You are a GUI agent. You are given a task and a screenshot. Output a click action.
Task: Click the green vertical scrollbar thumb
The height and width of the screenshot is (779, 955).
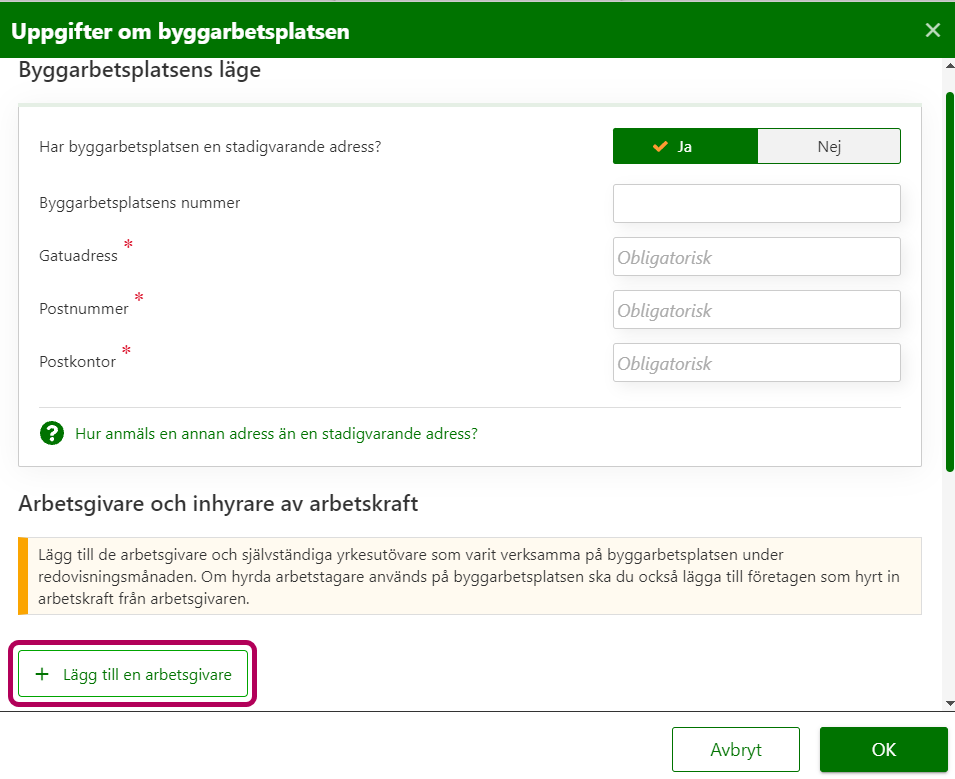tap(949, 280)
